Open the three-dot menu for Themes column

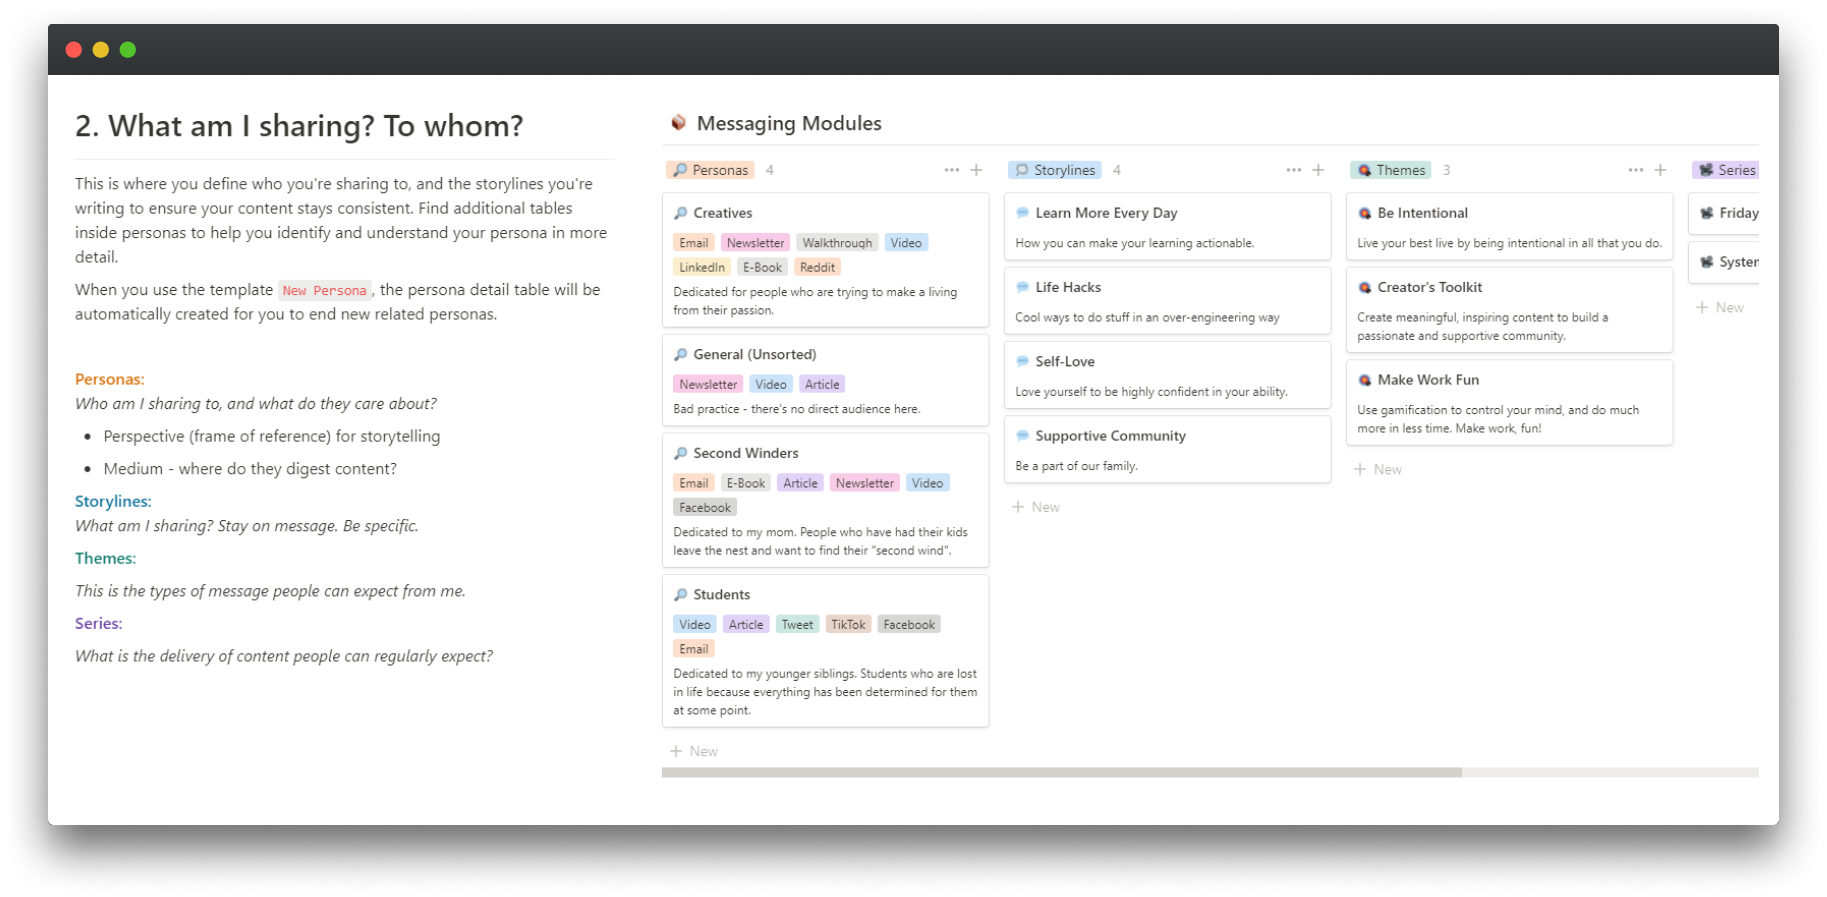click(1635, 170)
